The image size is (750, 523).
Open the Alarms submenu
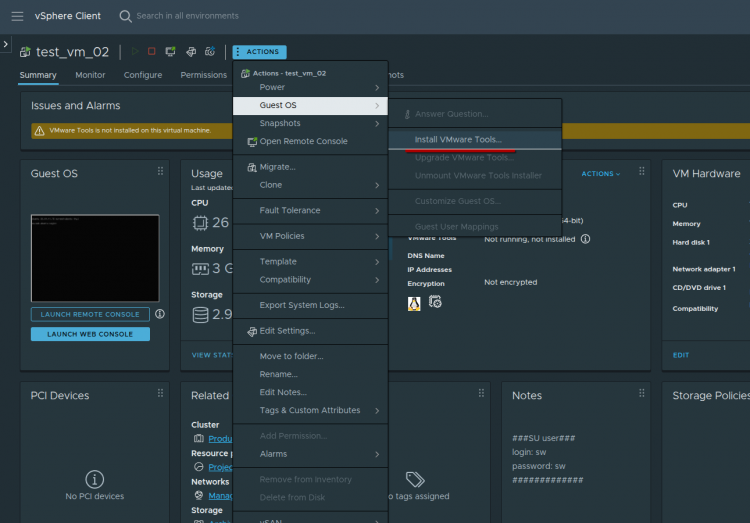click(x=310, y=454)
